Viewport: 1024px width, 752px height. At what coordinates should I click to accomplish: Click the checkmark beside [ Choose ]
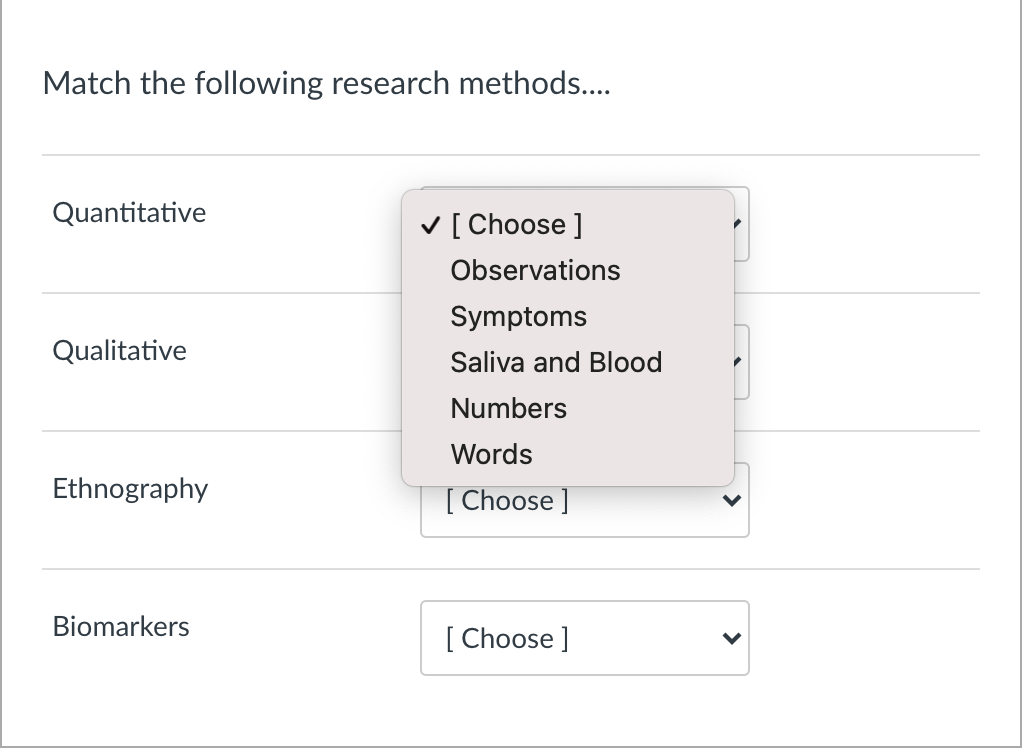point(428,224)
